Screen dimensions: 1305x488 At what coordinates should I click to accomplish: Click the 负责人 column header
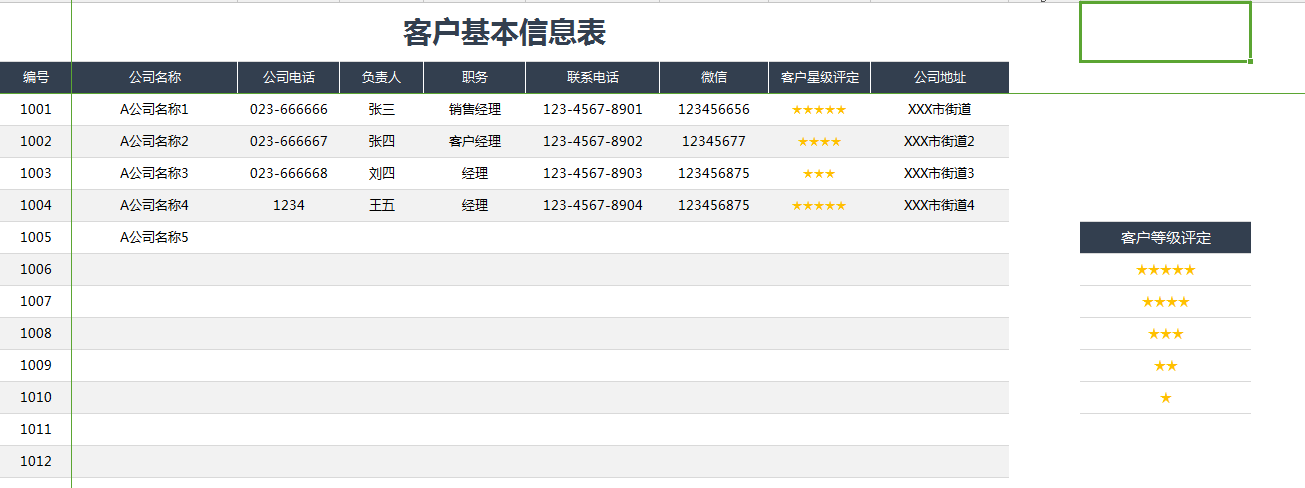point(382,77)
